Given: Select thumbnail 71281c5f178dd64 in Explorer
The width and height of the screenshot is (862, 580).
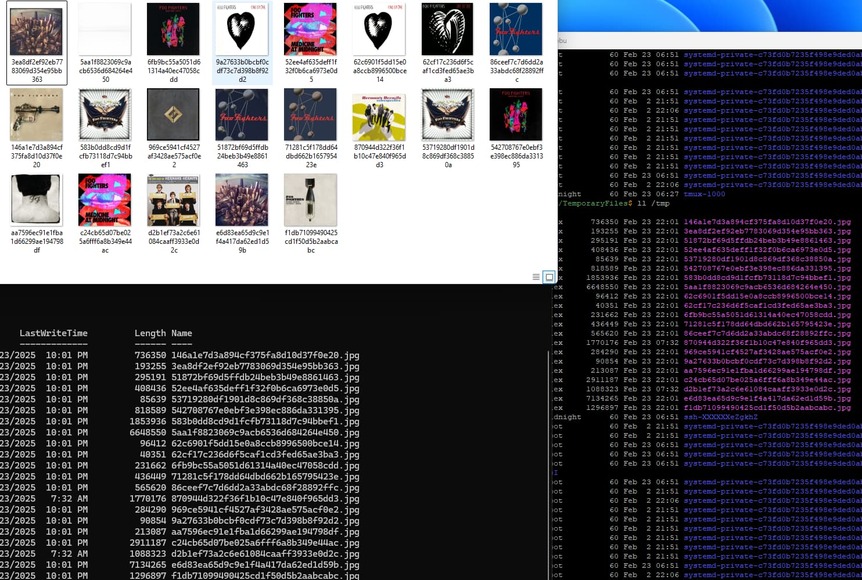Looking at the screenshot, I should pos(311,128).
